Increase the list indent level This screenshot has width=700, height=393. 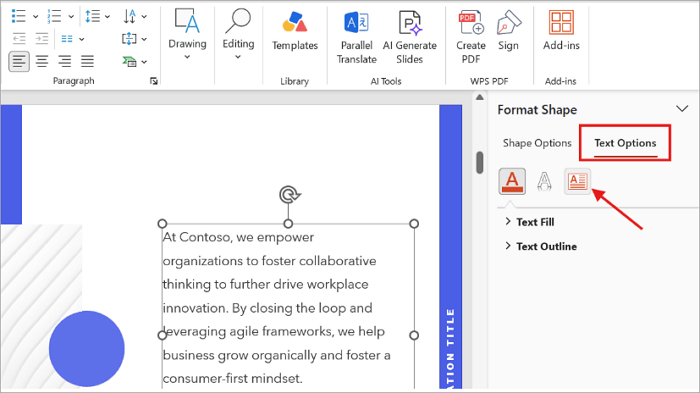[42, 39]
